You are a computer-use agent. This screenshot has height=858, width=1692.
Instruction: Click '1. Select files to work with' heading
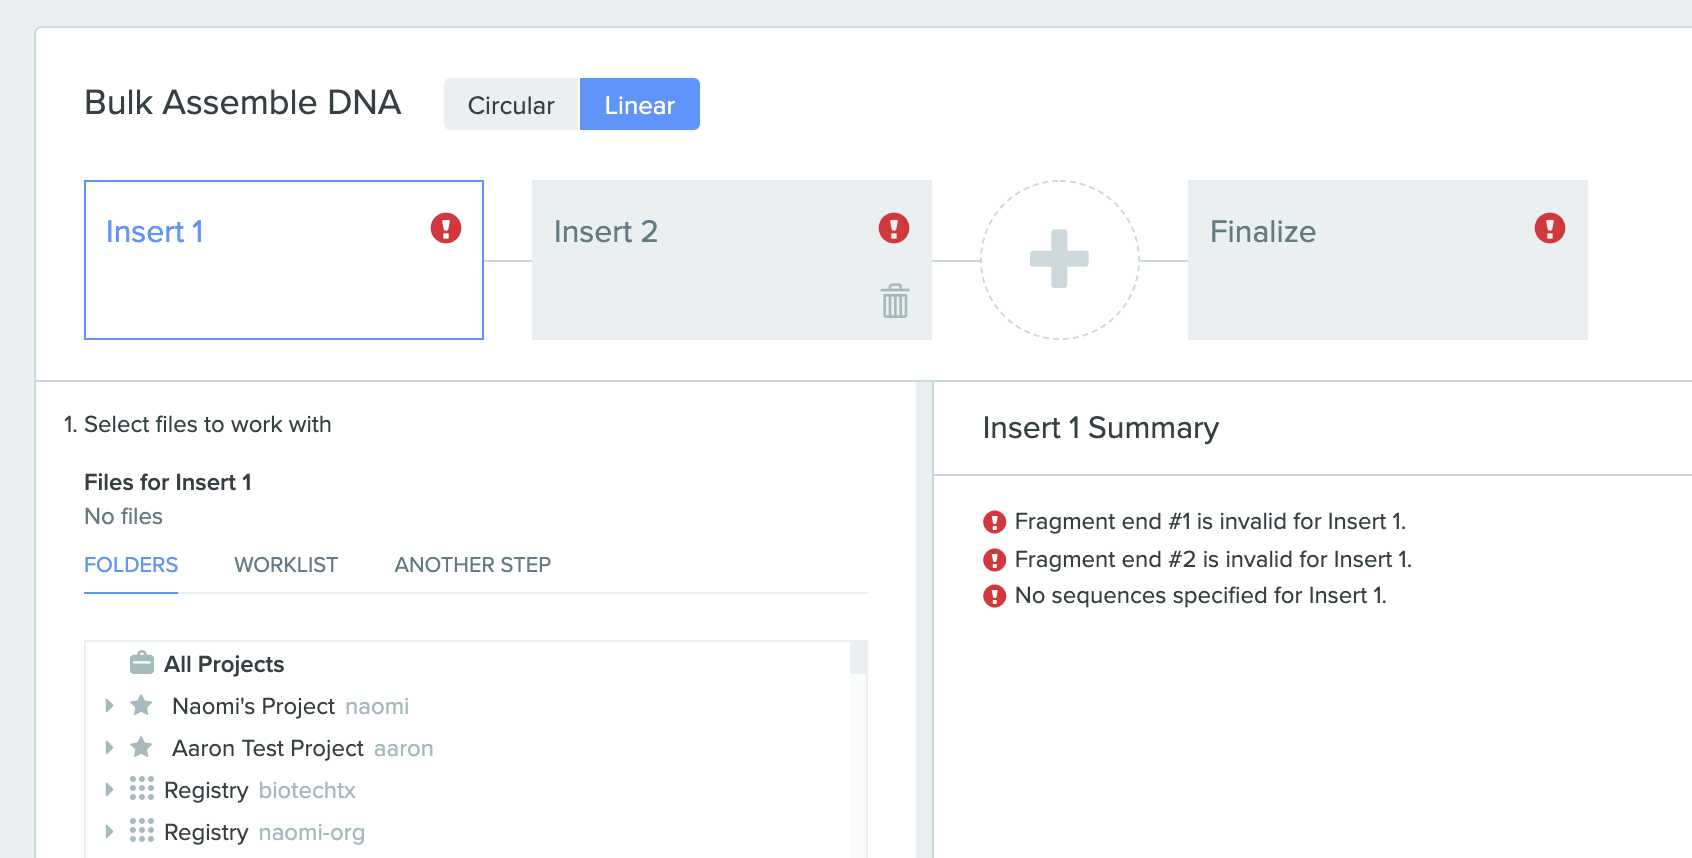coord(197,424)
